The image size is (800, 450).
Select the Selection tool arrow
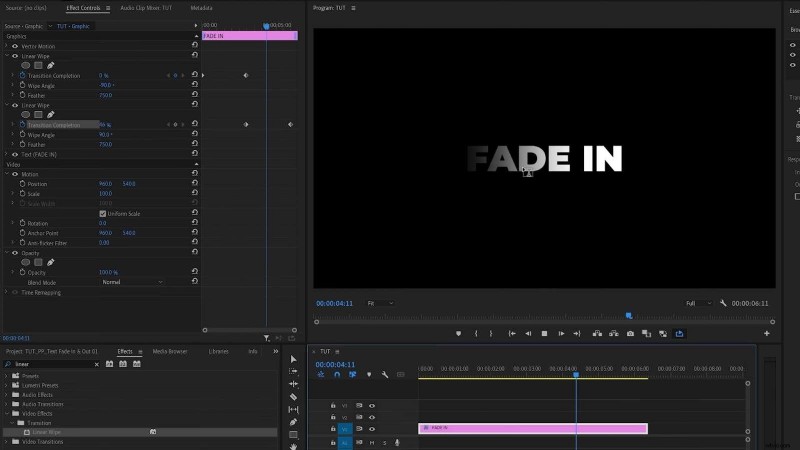293,359
